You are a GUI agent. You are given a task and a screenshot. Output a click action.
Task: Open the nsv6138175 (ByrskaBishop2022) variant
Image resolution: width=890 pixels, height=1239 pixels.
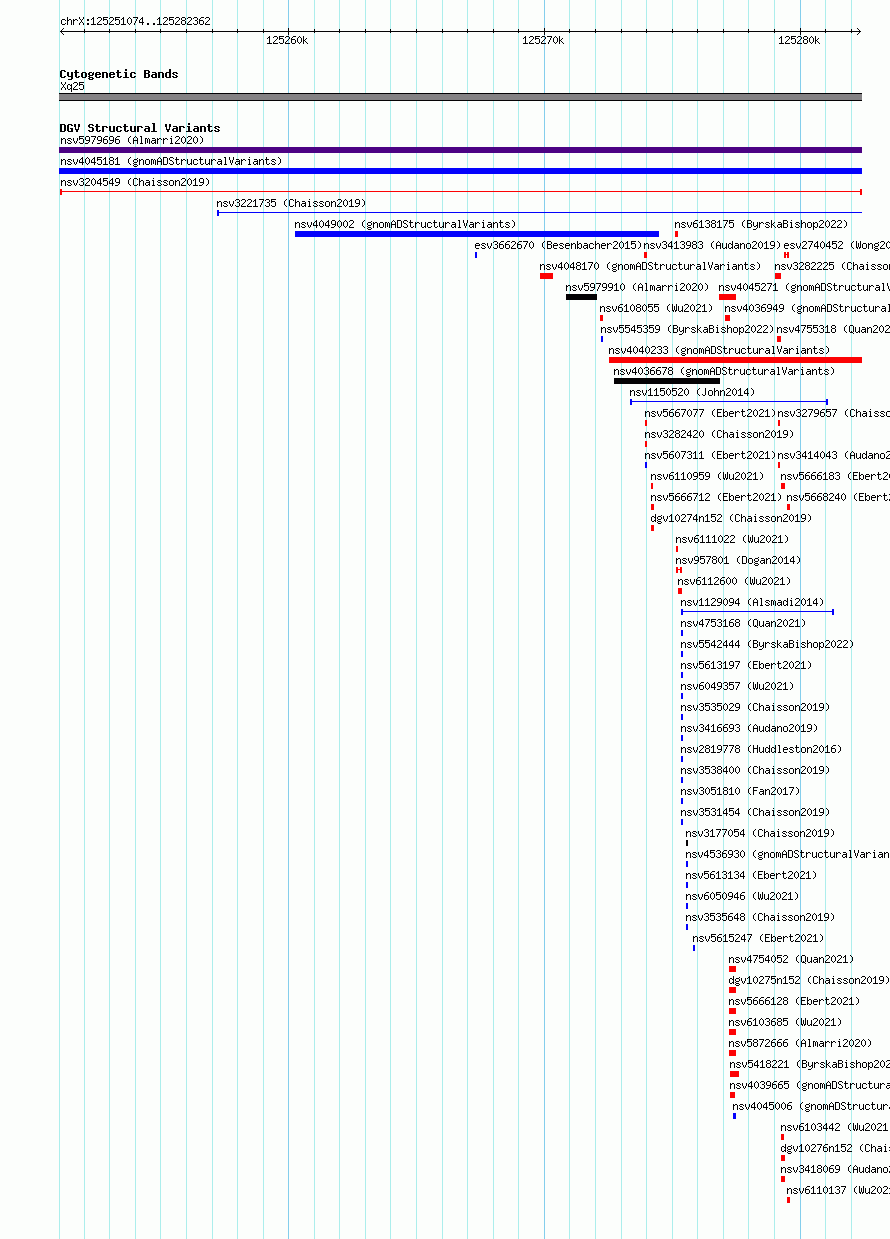761,224
